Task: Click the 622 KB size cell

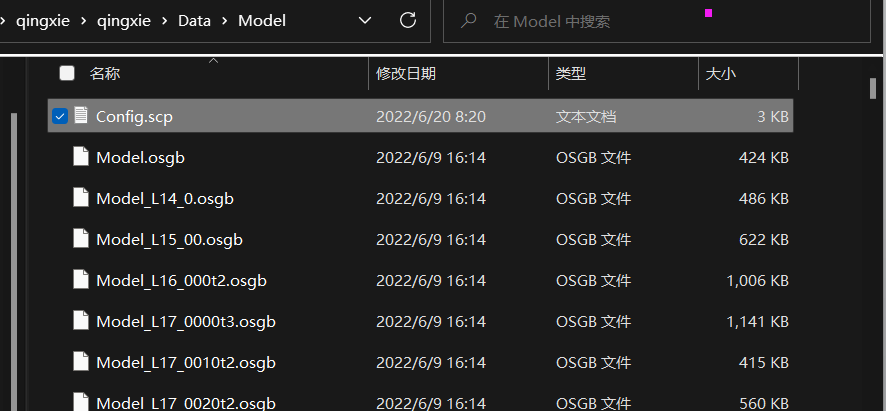Action: coord(763,239)
